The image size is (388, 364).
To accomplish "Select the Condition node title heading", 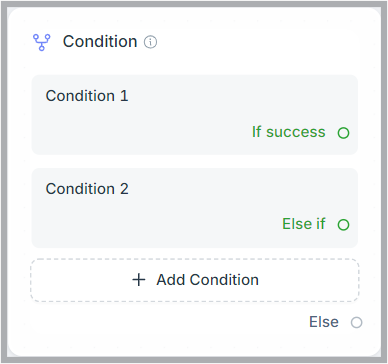I will (100, 42).
